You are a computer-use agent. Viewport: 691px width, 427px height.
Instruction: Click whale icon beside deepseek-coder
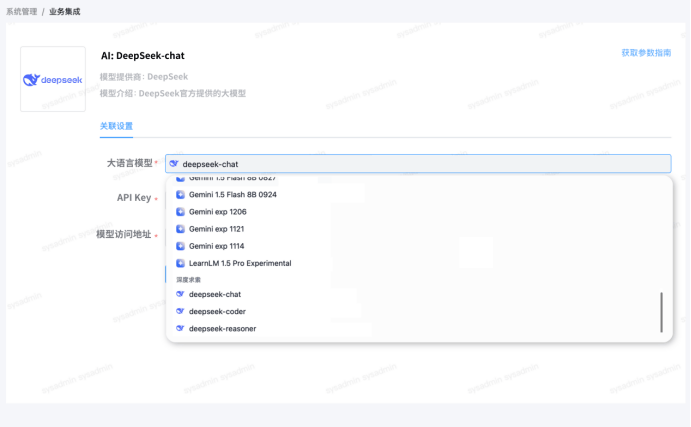click(x=180, y=311)
